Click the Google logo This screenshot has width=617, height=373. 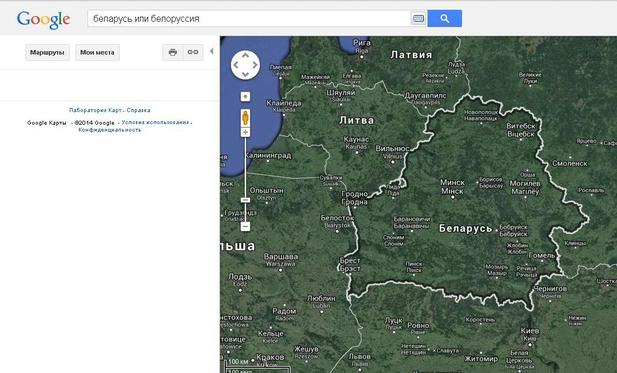point(43,19)
